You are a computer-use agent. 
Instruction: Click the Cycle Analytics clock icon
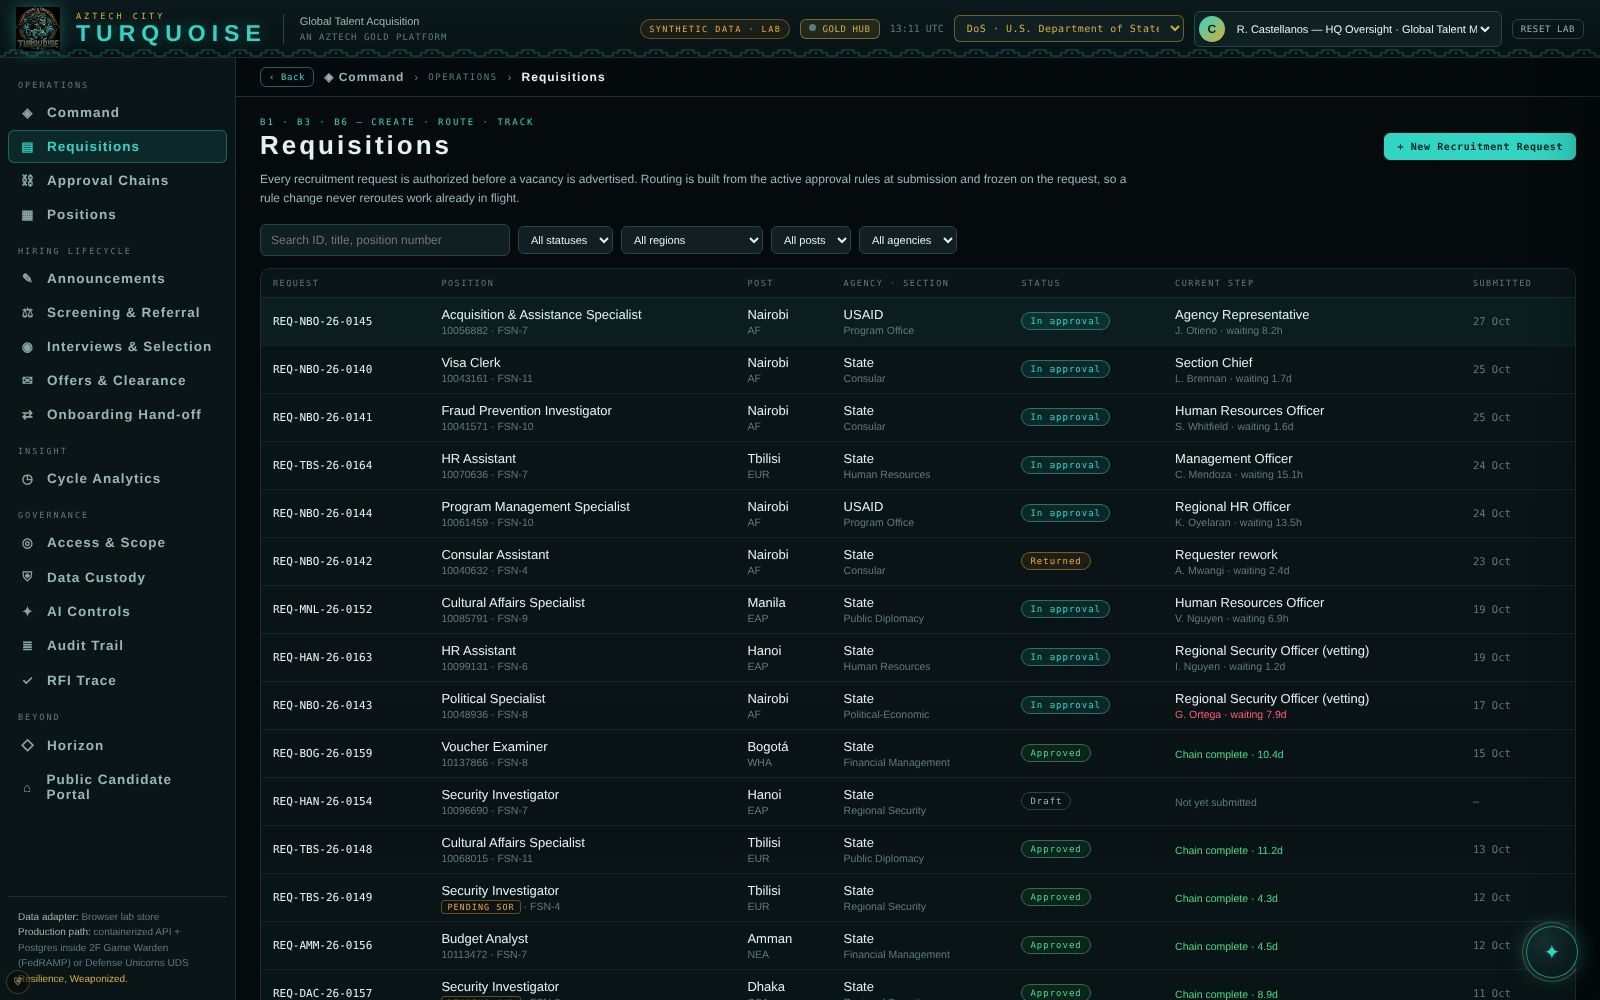click(x=27, y=479)
